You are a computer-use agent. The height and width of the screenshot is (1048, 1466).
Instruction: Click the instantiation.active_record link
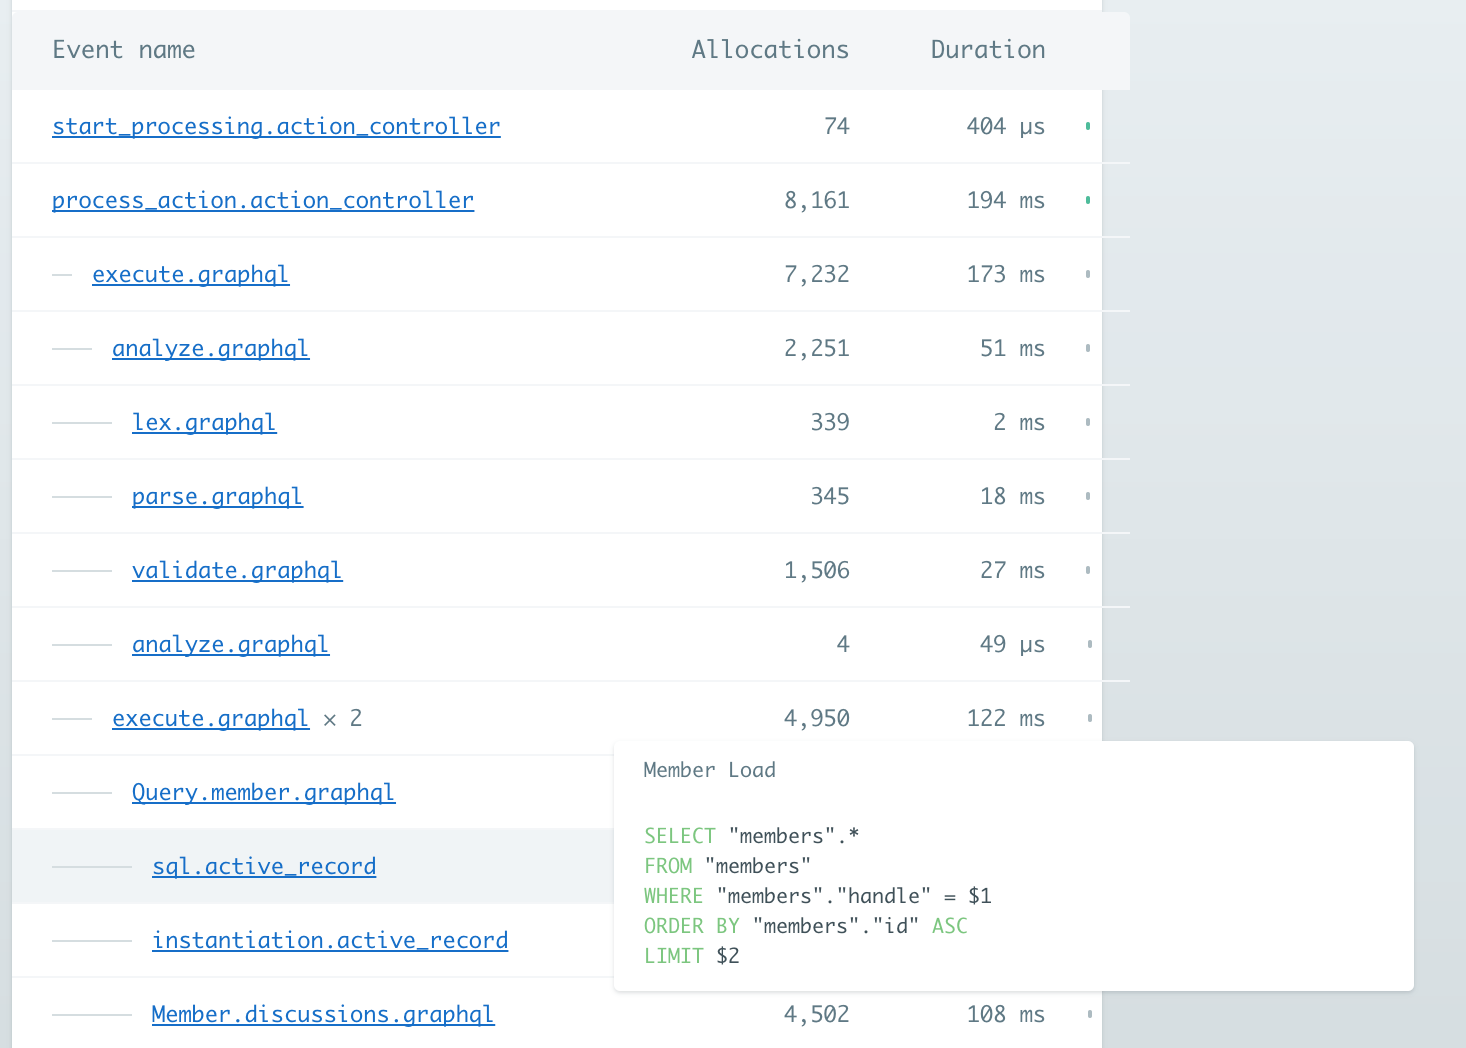pyautogui.click(x=330, y=941)
